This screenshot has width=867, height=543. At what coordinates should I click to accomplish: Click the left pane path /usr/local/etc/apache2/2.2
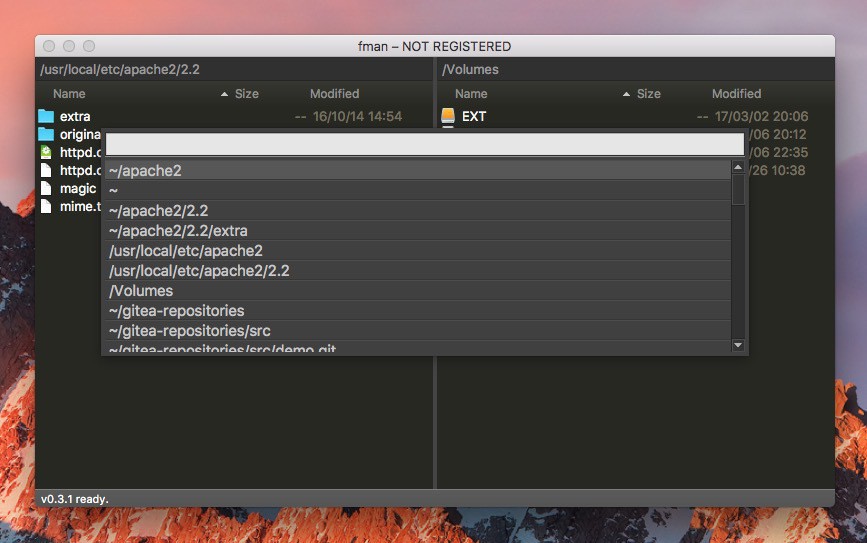tap(120, 70)
